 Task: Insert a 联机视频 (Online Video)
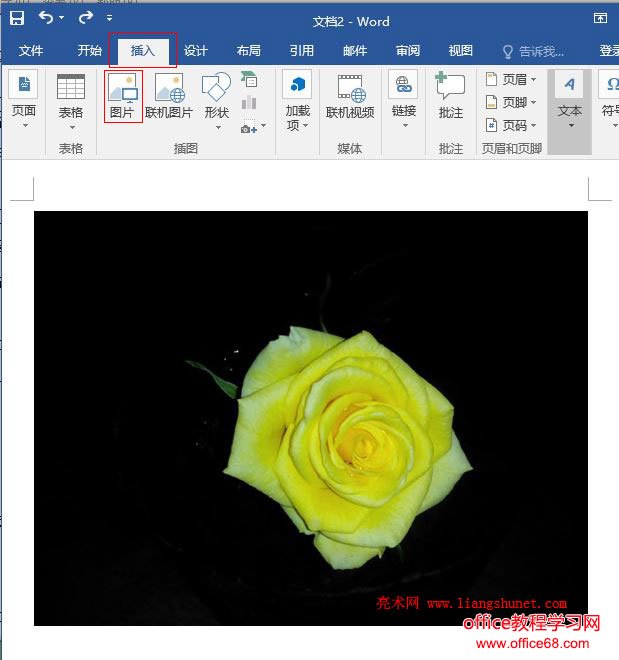click(x=350, y=96)
